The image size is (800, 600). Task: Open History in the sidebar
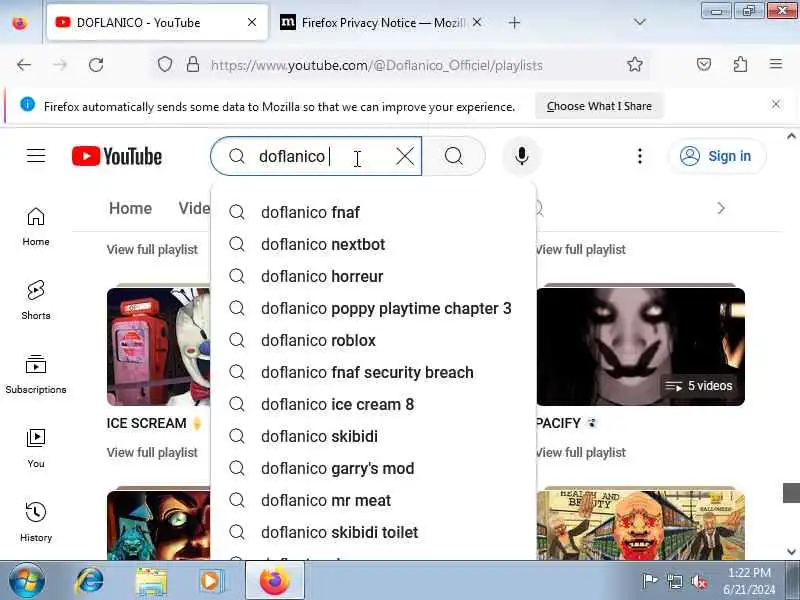(36, 522)
